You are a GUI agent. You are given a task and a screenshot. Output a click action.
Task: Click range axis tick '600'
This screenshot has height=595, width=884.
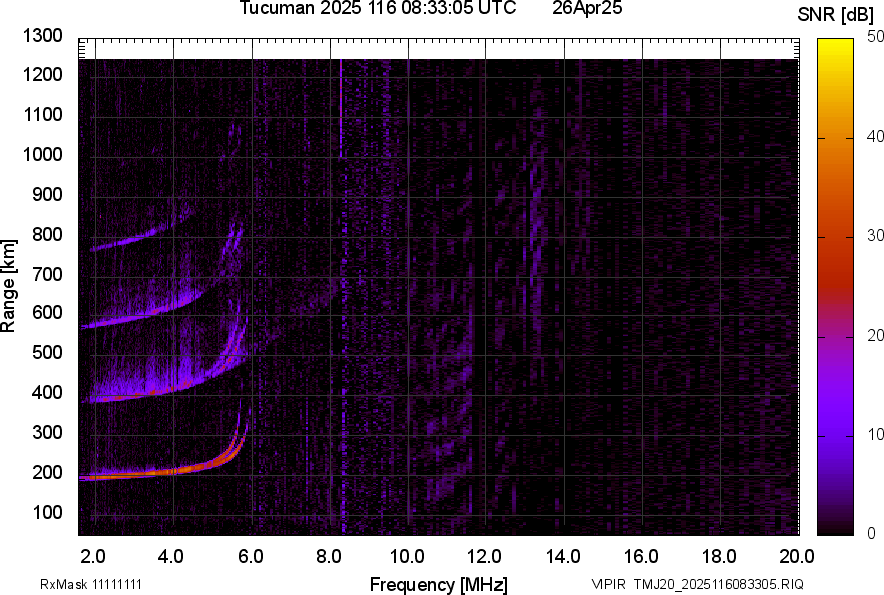pyautogui.click(x=47, y=312)
